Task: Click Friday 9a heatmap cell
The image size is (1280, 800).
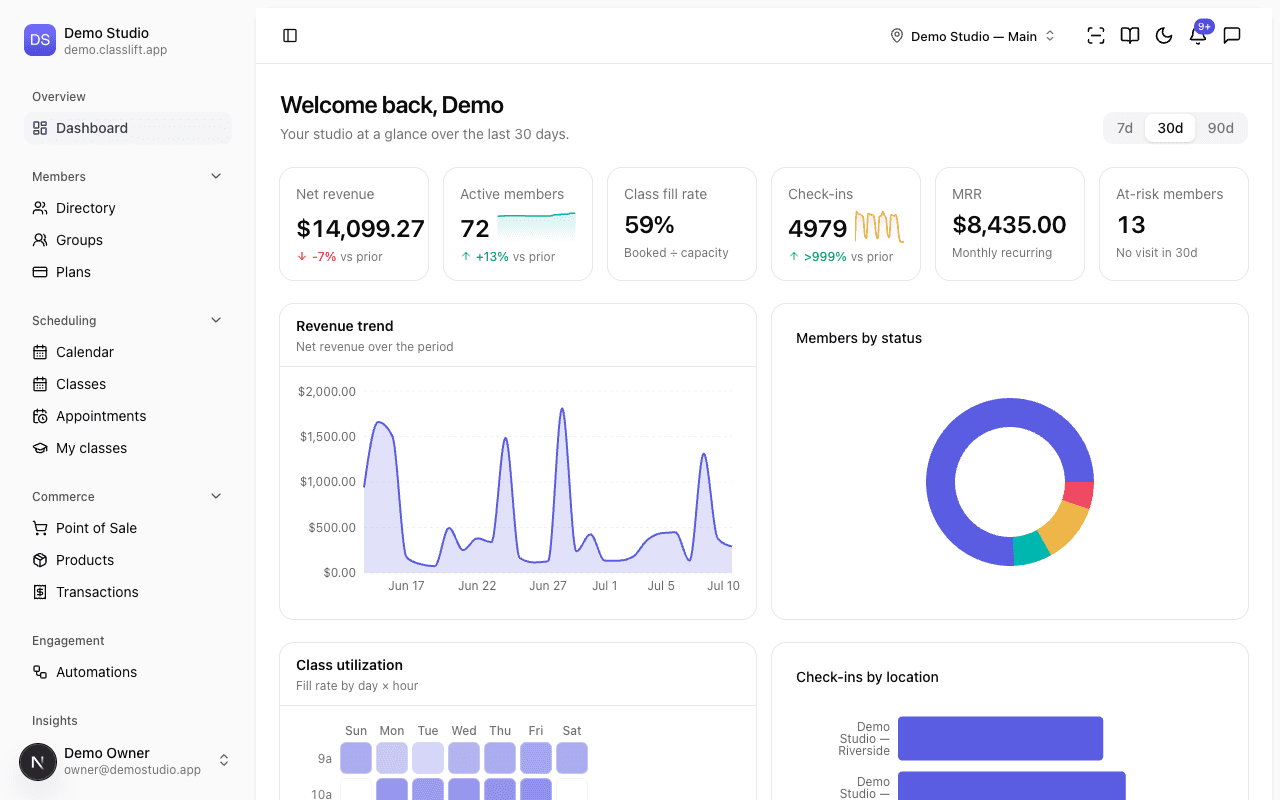Action: 536,758
